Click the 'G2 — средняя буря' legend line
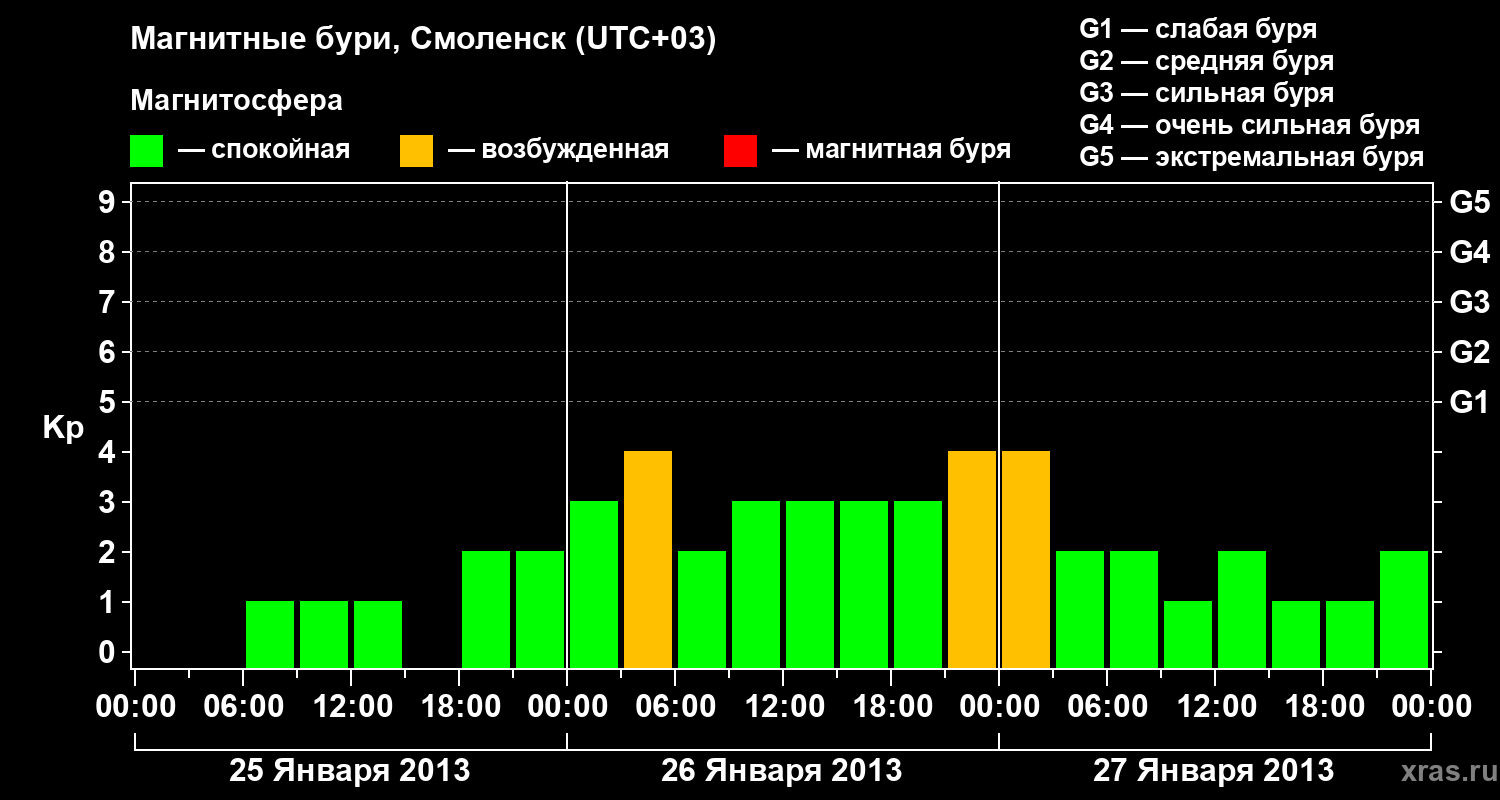 coord(1206,61)
